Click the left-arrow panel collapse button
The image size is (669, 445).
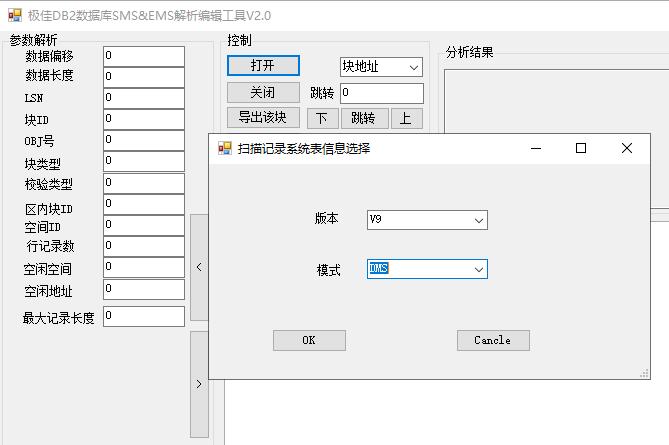[199, 267]
